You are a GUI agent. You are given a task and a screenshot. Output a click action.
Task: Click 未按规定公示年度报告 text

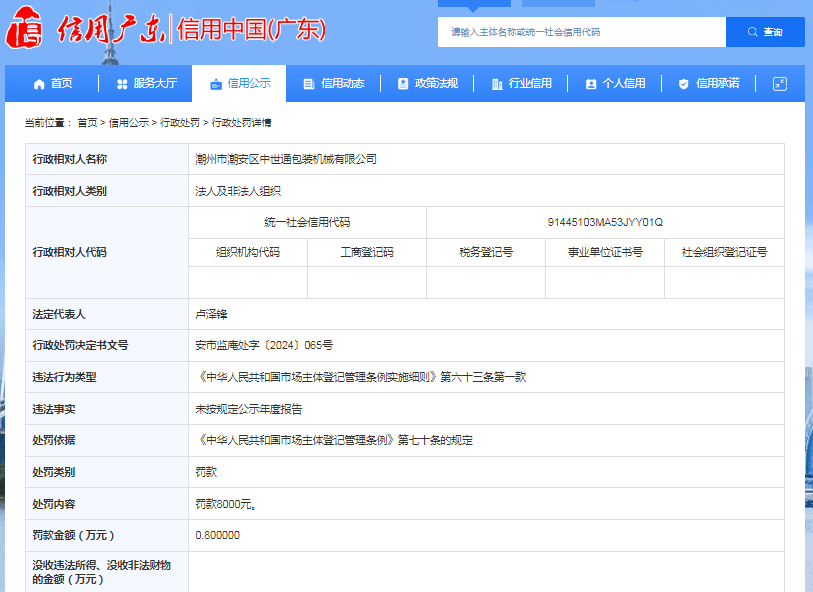click(x=248, y=409)
